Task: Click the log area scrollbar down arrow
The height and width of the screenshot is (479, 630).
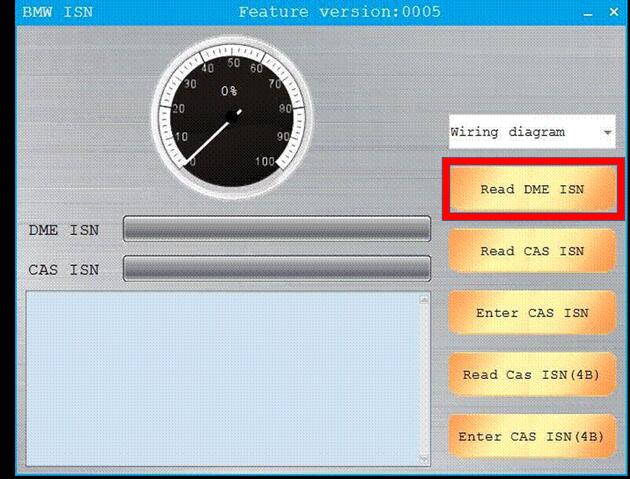Action: [x=424, y=459]
